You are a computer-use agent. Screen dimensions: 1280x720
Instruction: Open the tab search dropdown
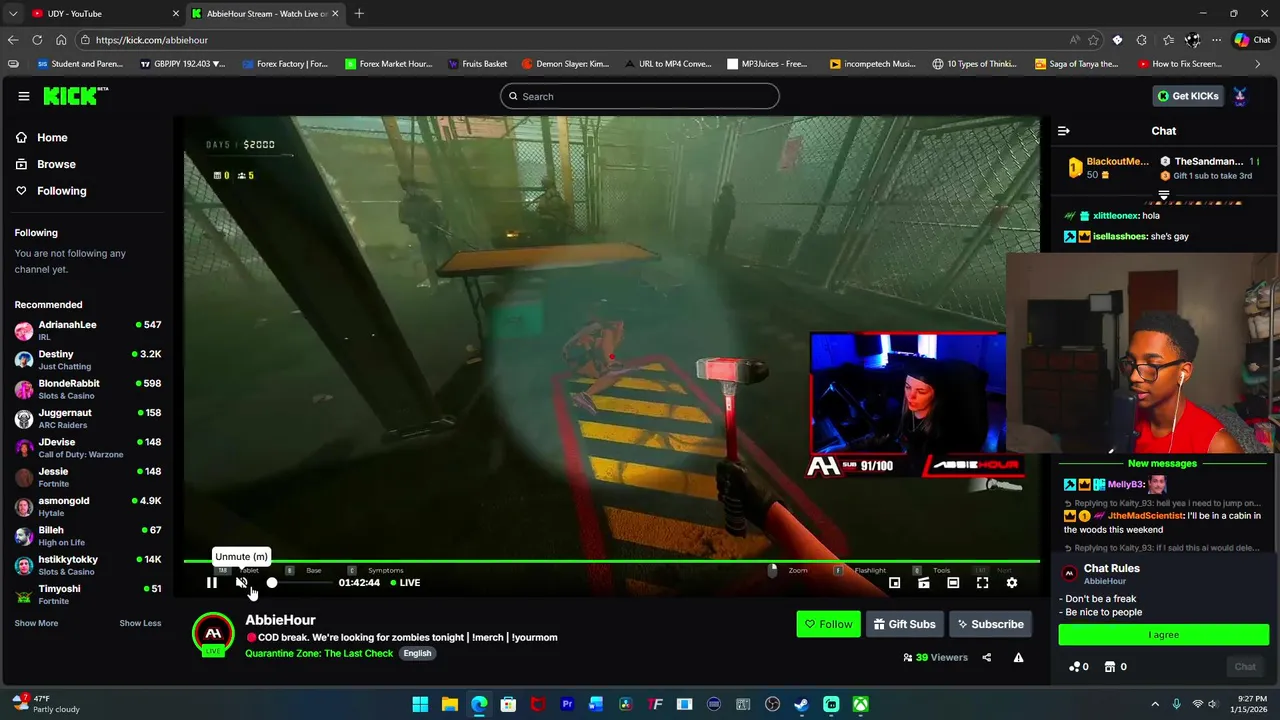click(12, 13)
